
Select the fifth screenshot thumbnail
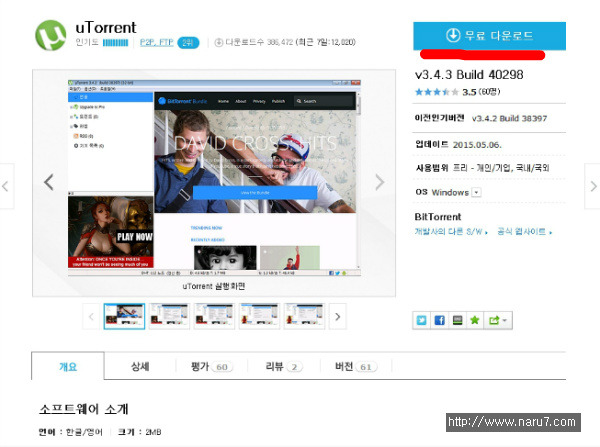pyautogui.click(x=304, y=316)
